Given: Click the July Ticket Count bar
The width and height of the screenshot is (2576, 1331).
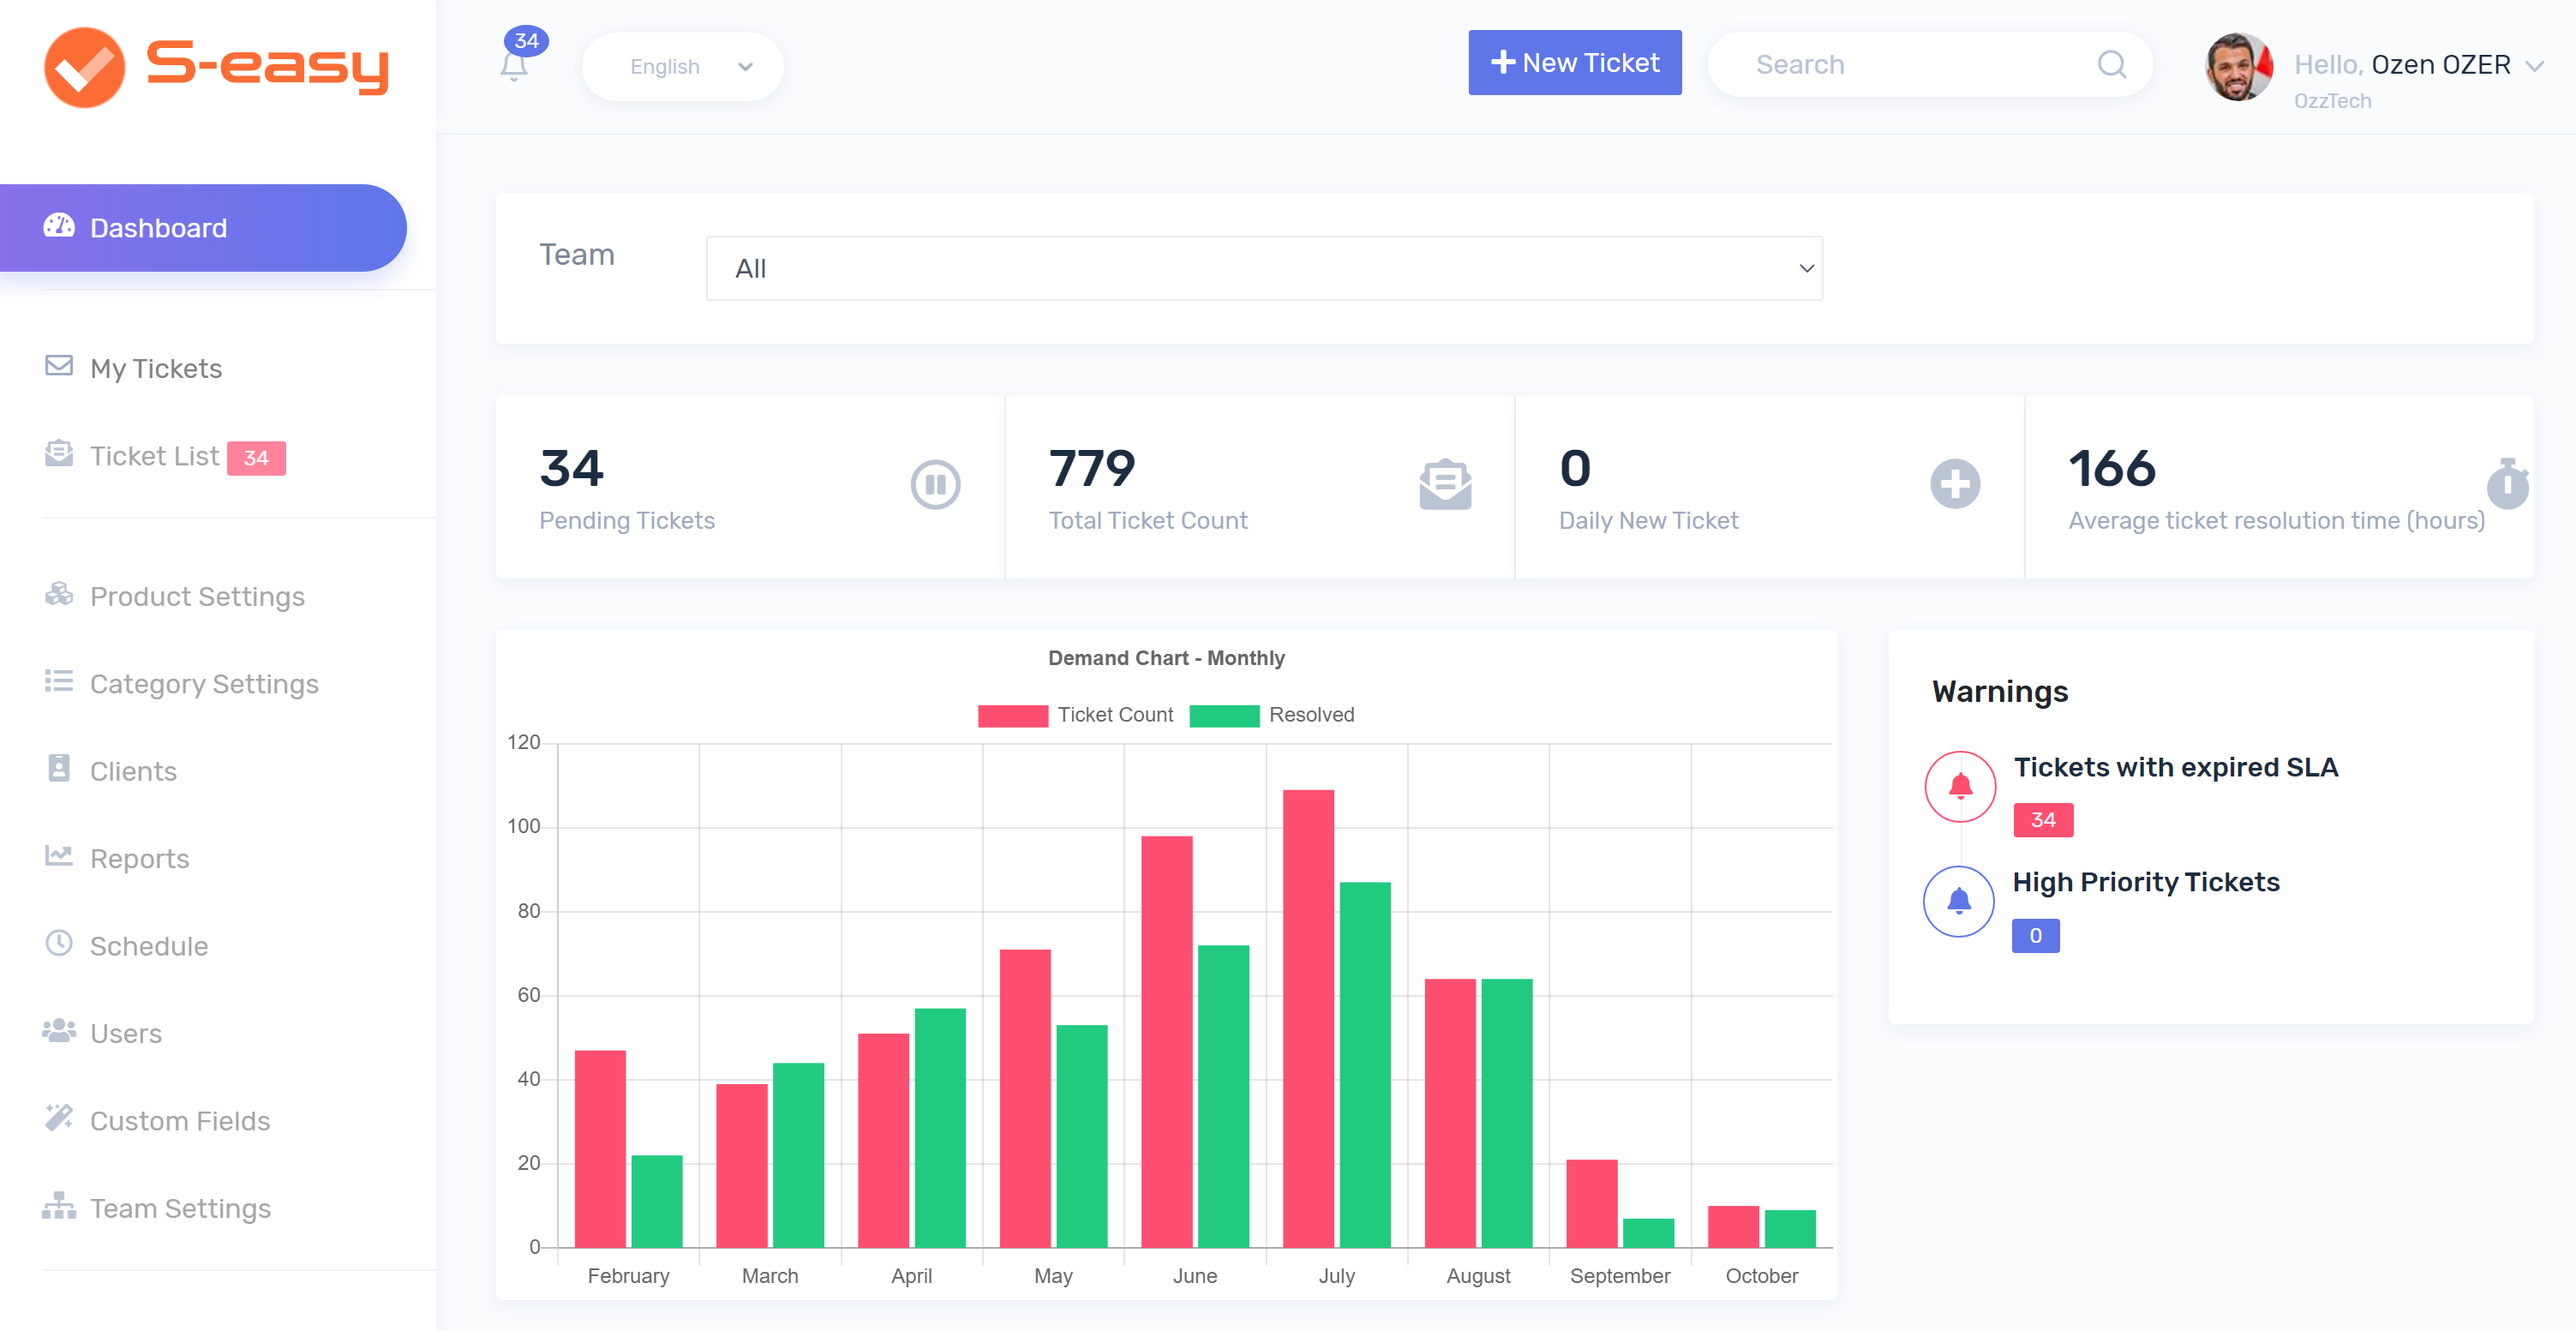Looking at the screenshot, I should point(1308,1018).
